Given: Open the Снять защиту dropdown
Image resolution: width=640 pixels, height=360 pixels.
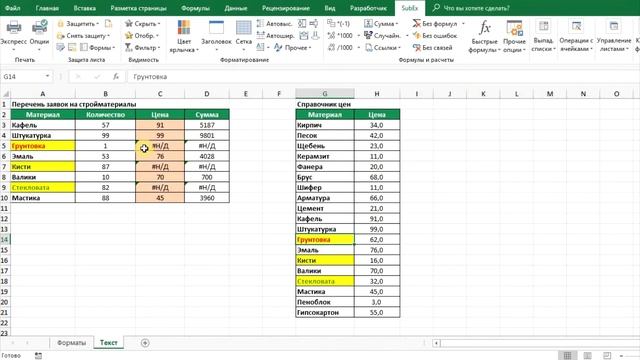Looking at the screenshot, I should pos(84,36).
